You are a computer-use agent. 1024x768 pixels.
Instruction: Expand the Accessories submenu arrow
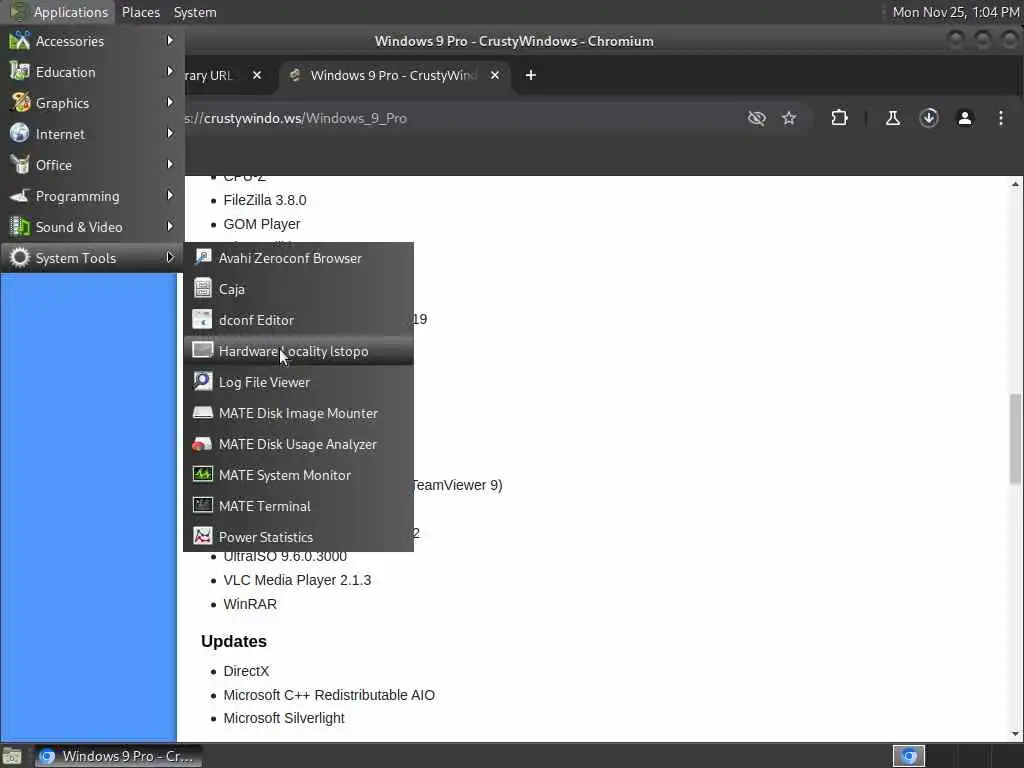(x=170, y=40)
